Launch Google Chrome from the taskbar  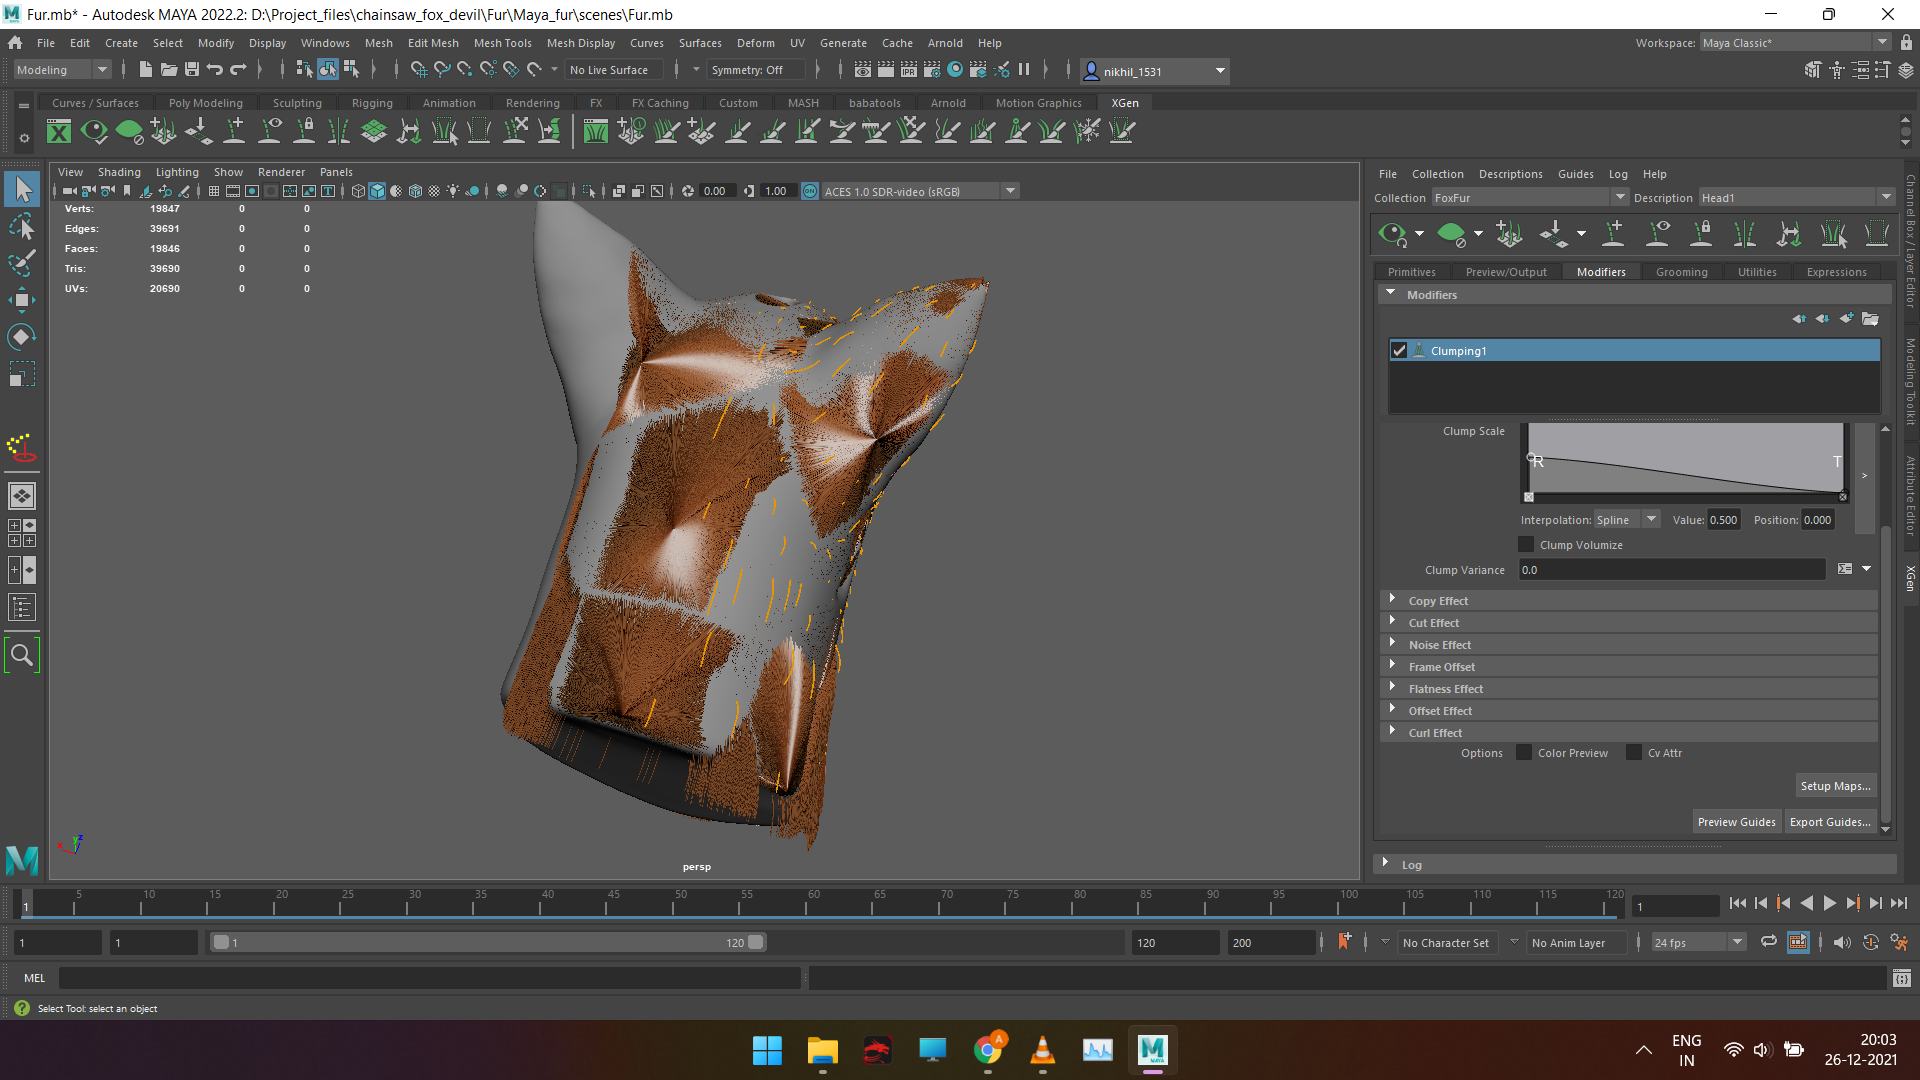(990, 1050)
